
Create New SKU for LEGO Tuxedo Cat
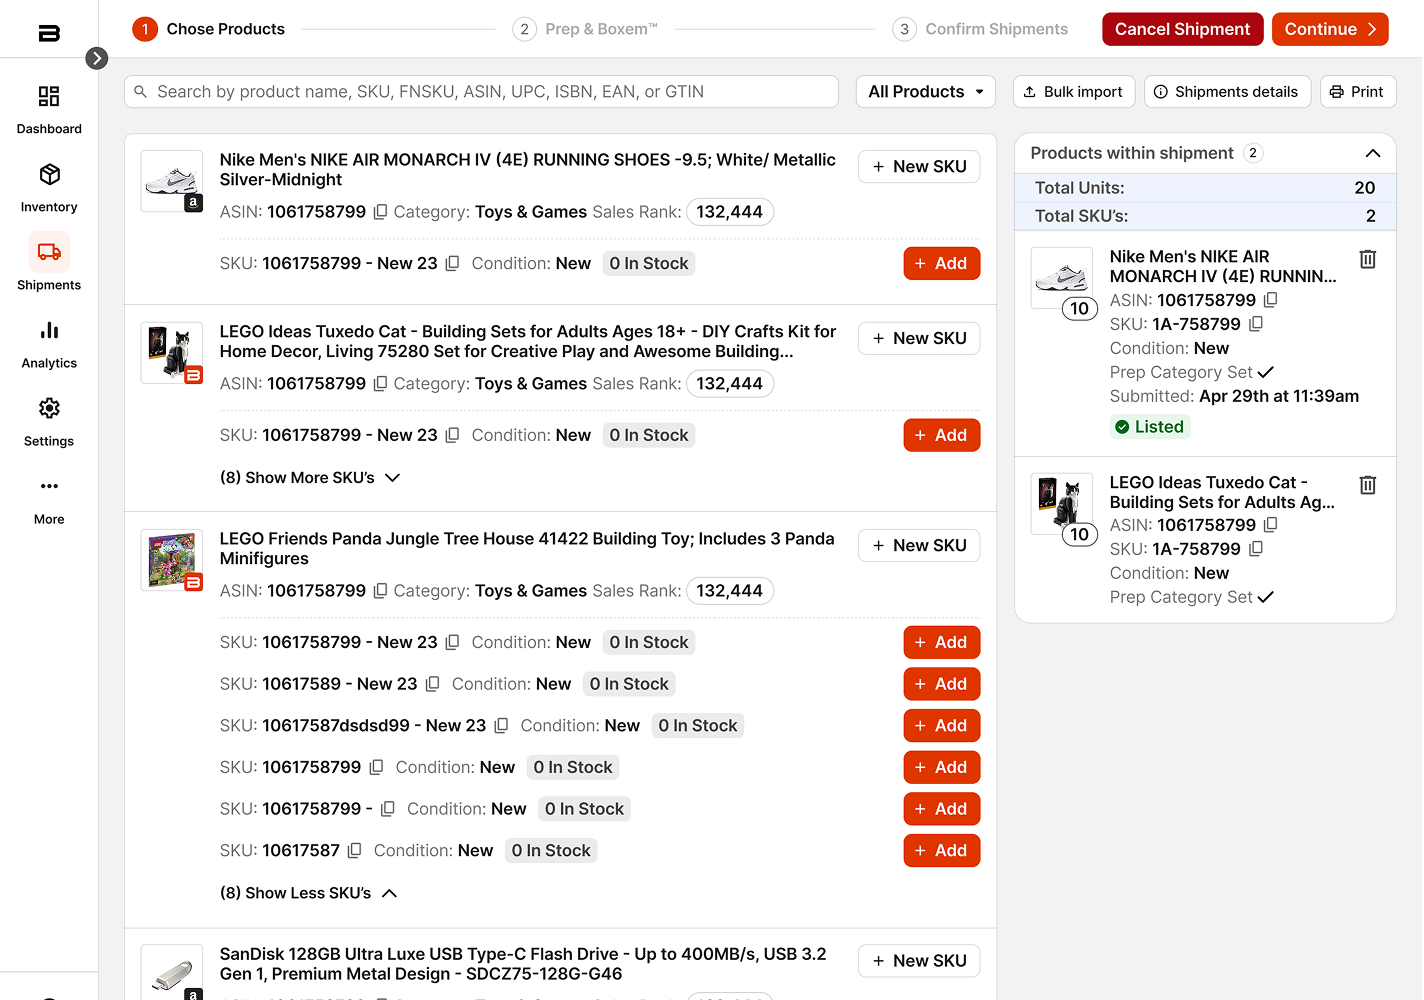click(919, 338)
